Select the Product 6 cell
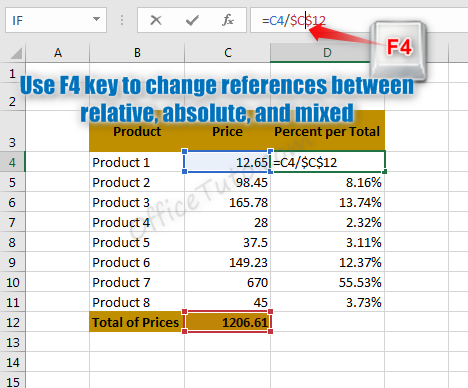This screenshot has width=468, height=388. pos(137,262)
